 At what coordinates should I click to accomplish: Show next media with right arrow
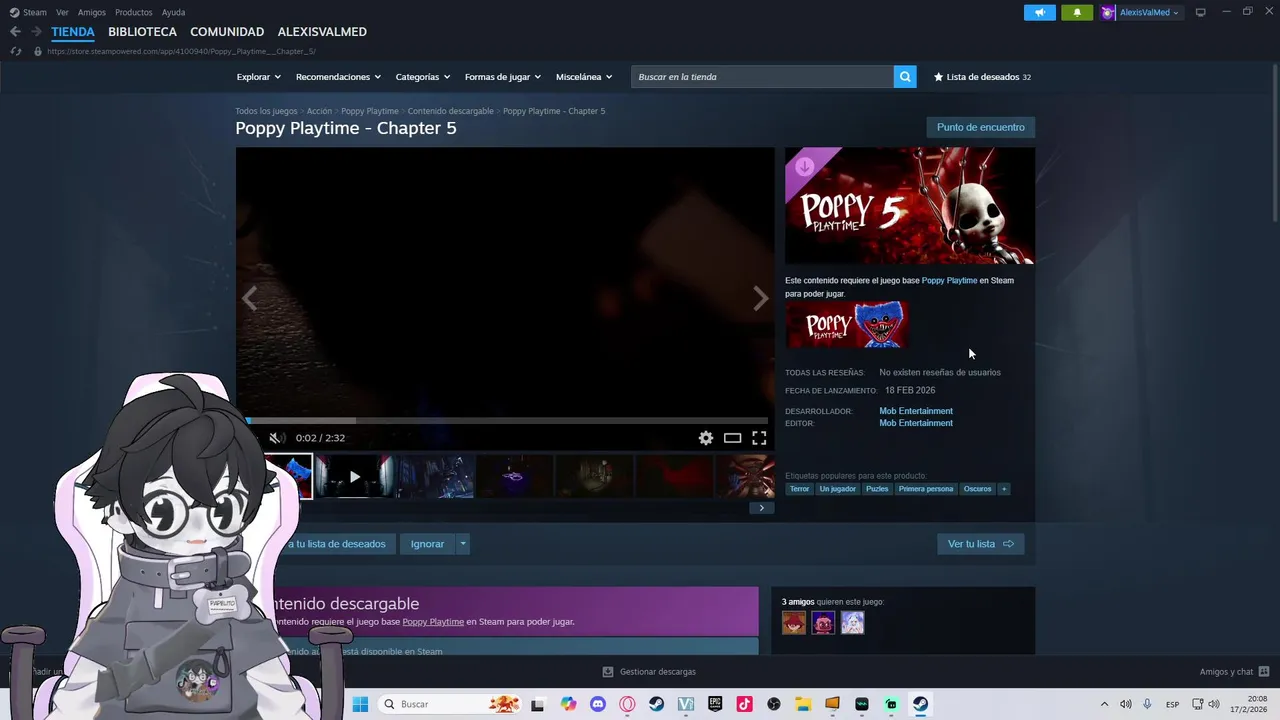coord(760,298)
